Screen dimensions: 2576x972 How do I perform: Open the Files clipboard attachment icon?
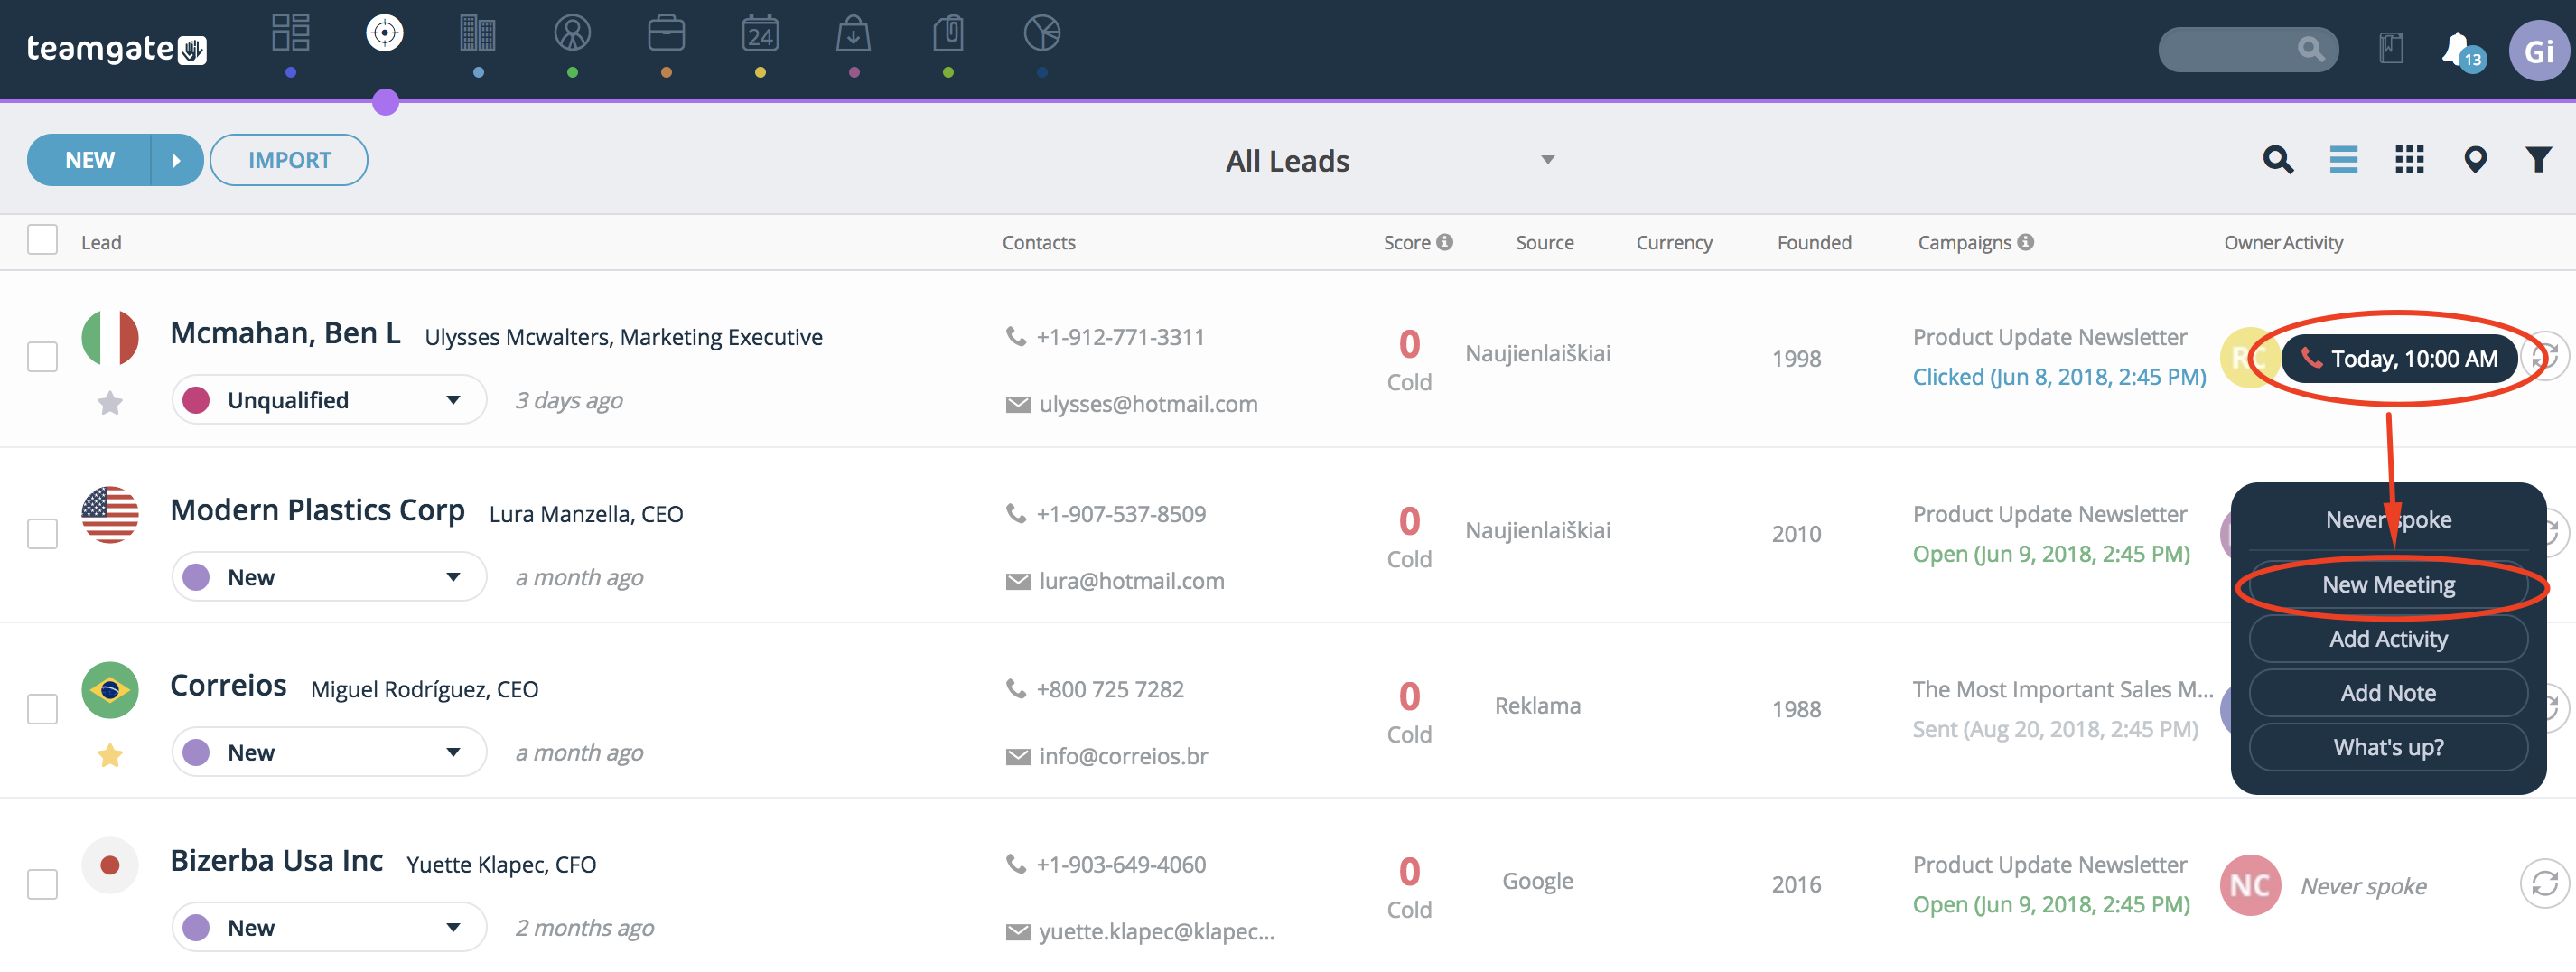tap(948, 33)
